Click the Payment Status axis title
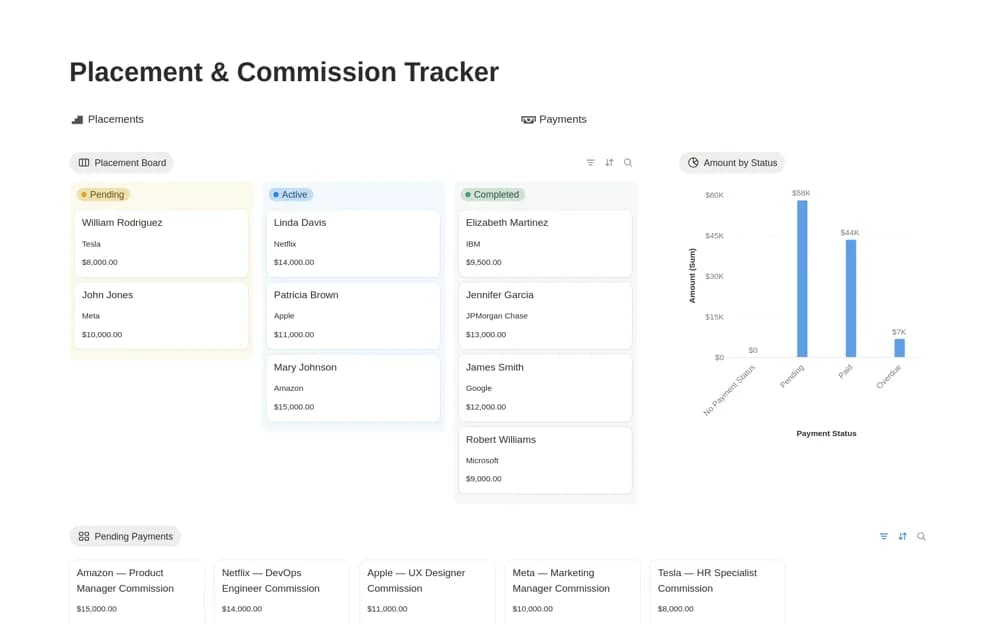 (826, 433)
